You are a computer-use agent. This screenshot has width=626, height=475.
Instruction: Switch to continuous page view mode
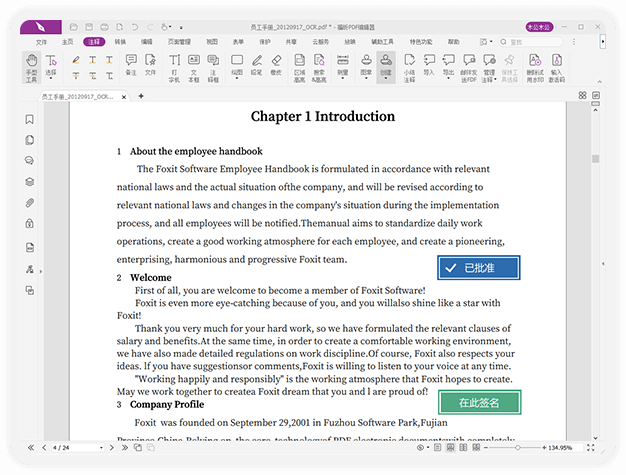click(450, 447)
